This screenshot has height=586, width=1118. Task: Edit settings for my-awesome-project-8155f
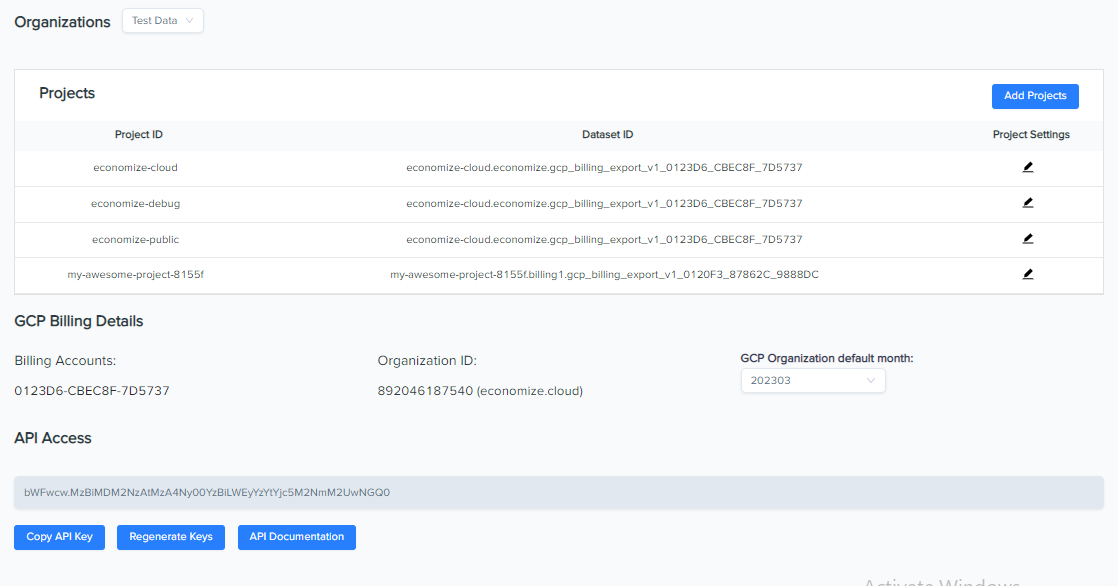(1027, 274)
